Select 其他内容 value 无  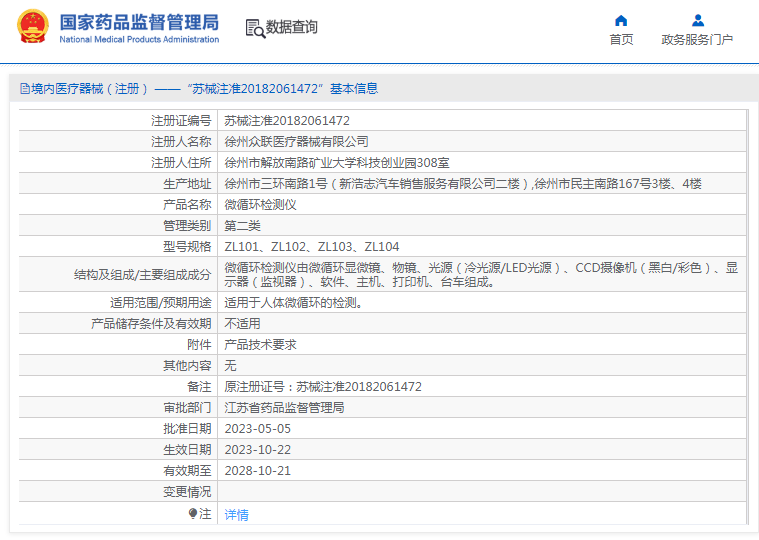pyautogui.click(x=230, y=366)
